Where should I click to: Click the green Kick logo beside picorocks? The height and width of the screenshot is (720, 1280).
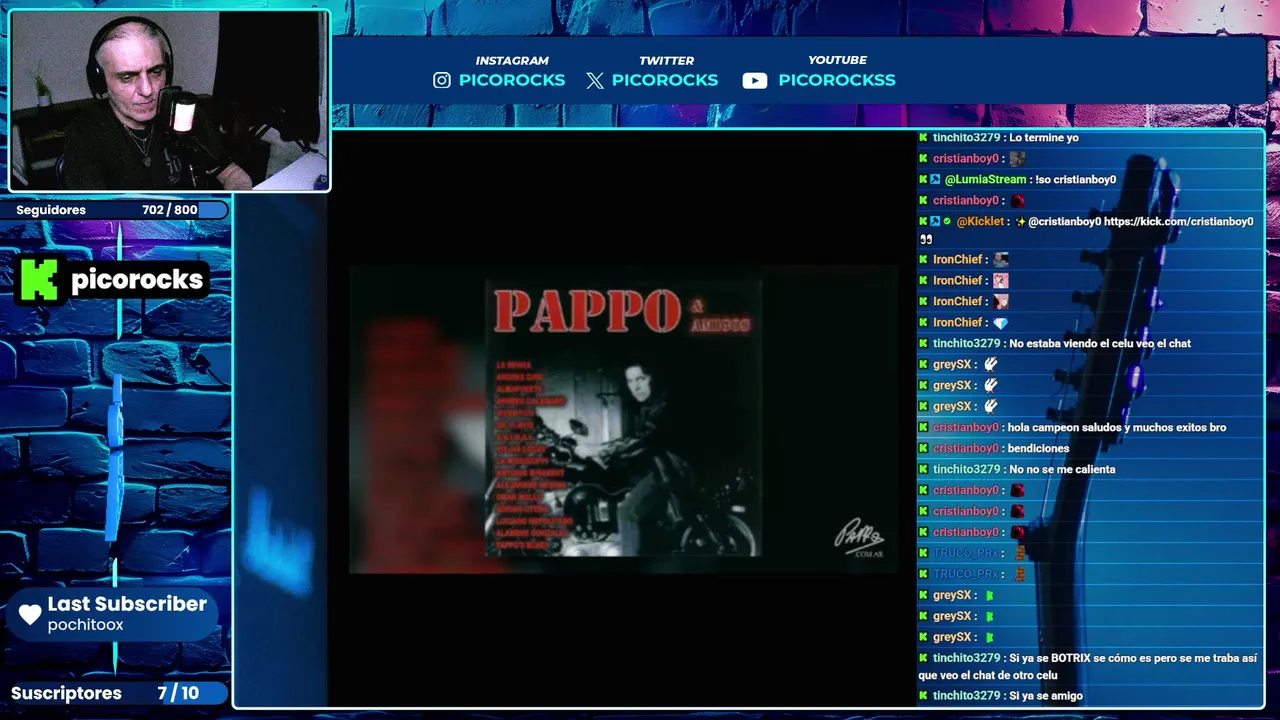click(x=40, y=279)
